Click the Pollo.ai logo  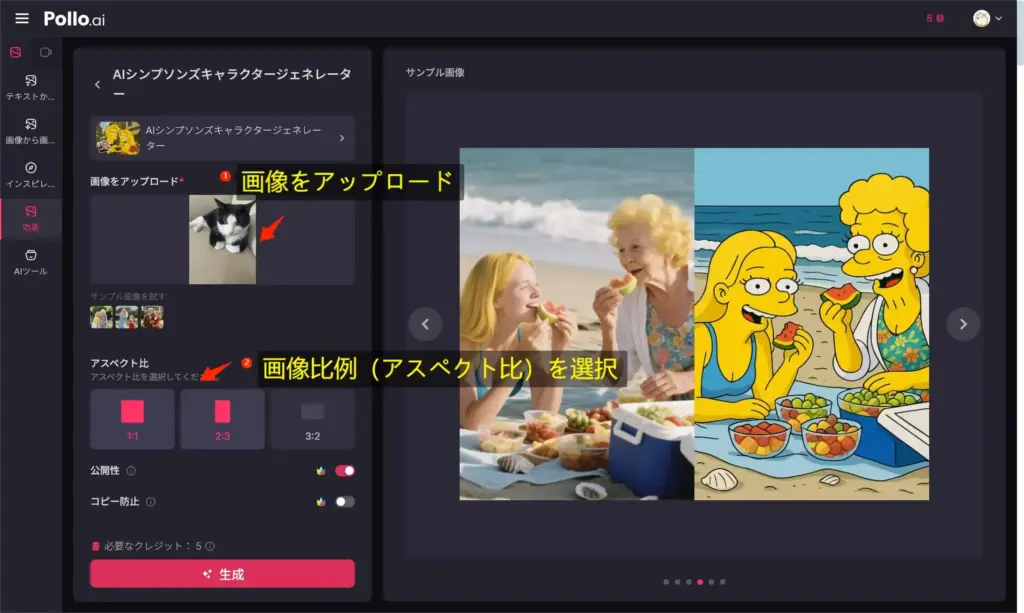74,19
